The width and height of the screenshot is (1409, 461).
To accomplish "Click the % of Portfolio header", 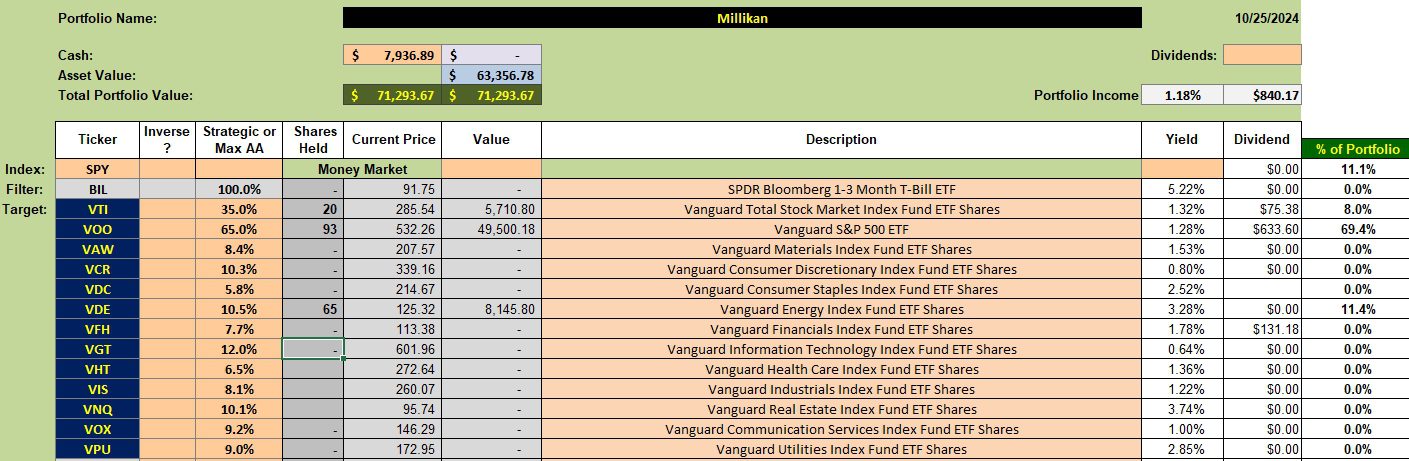I will 1357,149.
